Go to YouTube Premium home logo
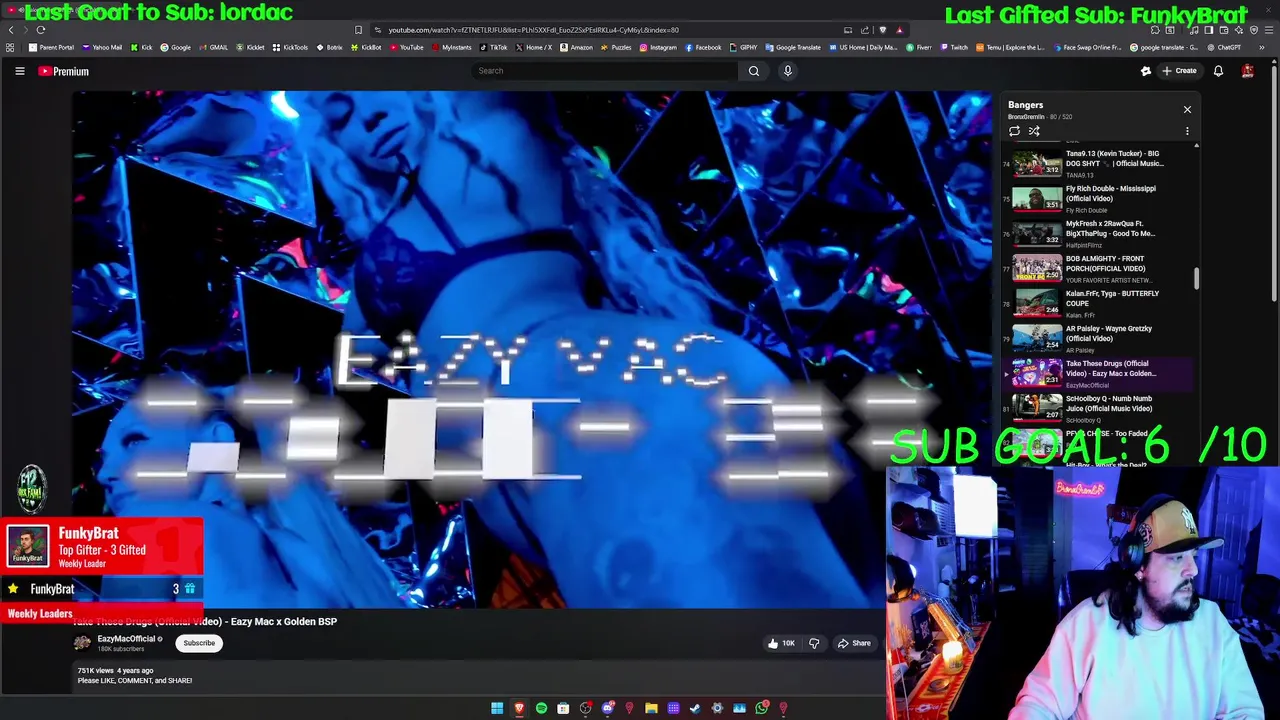The height and width of the screenshot is (720, 1280). (x=64, y=71)
